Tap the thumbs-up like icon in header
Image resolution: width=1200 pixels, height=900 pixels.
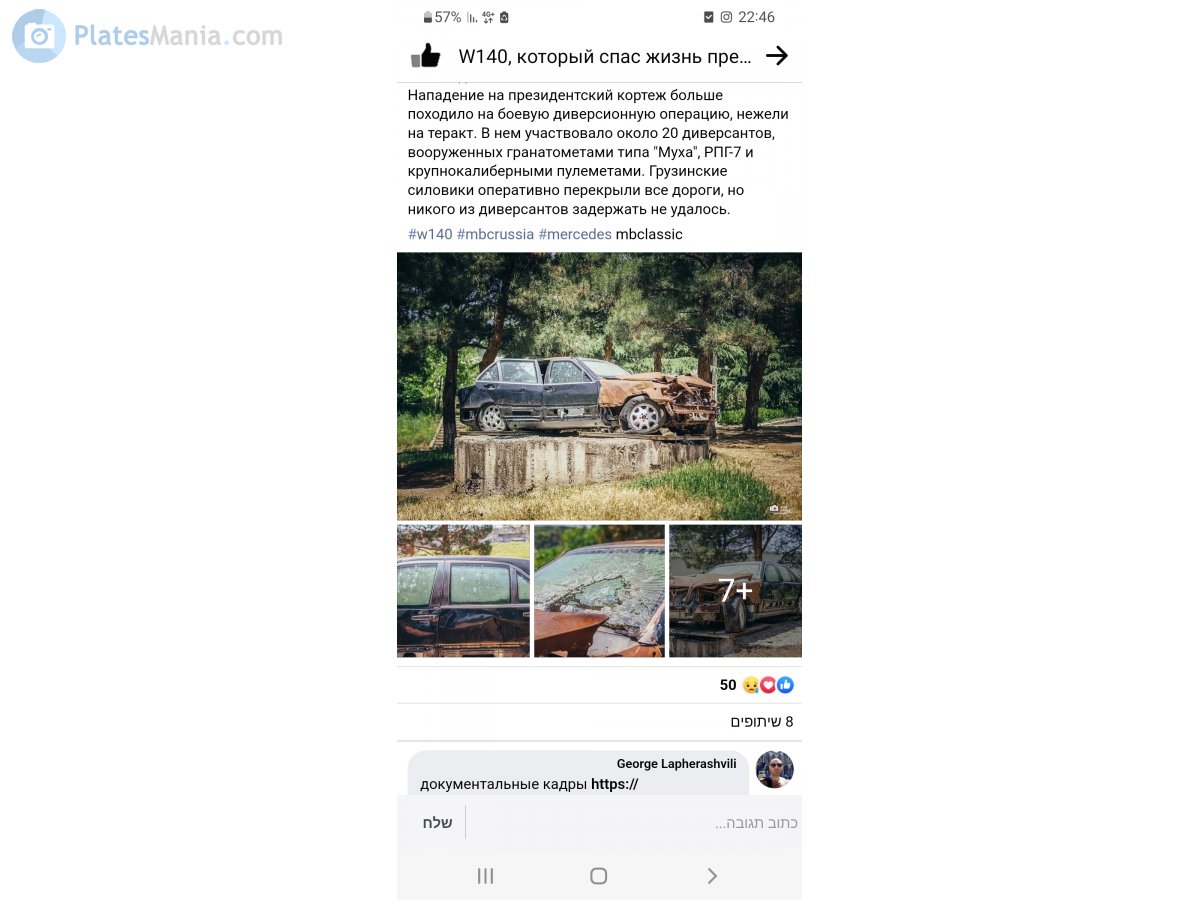point(426,55)
